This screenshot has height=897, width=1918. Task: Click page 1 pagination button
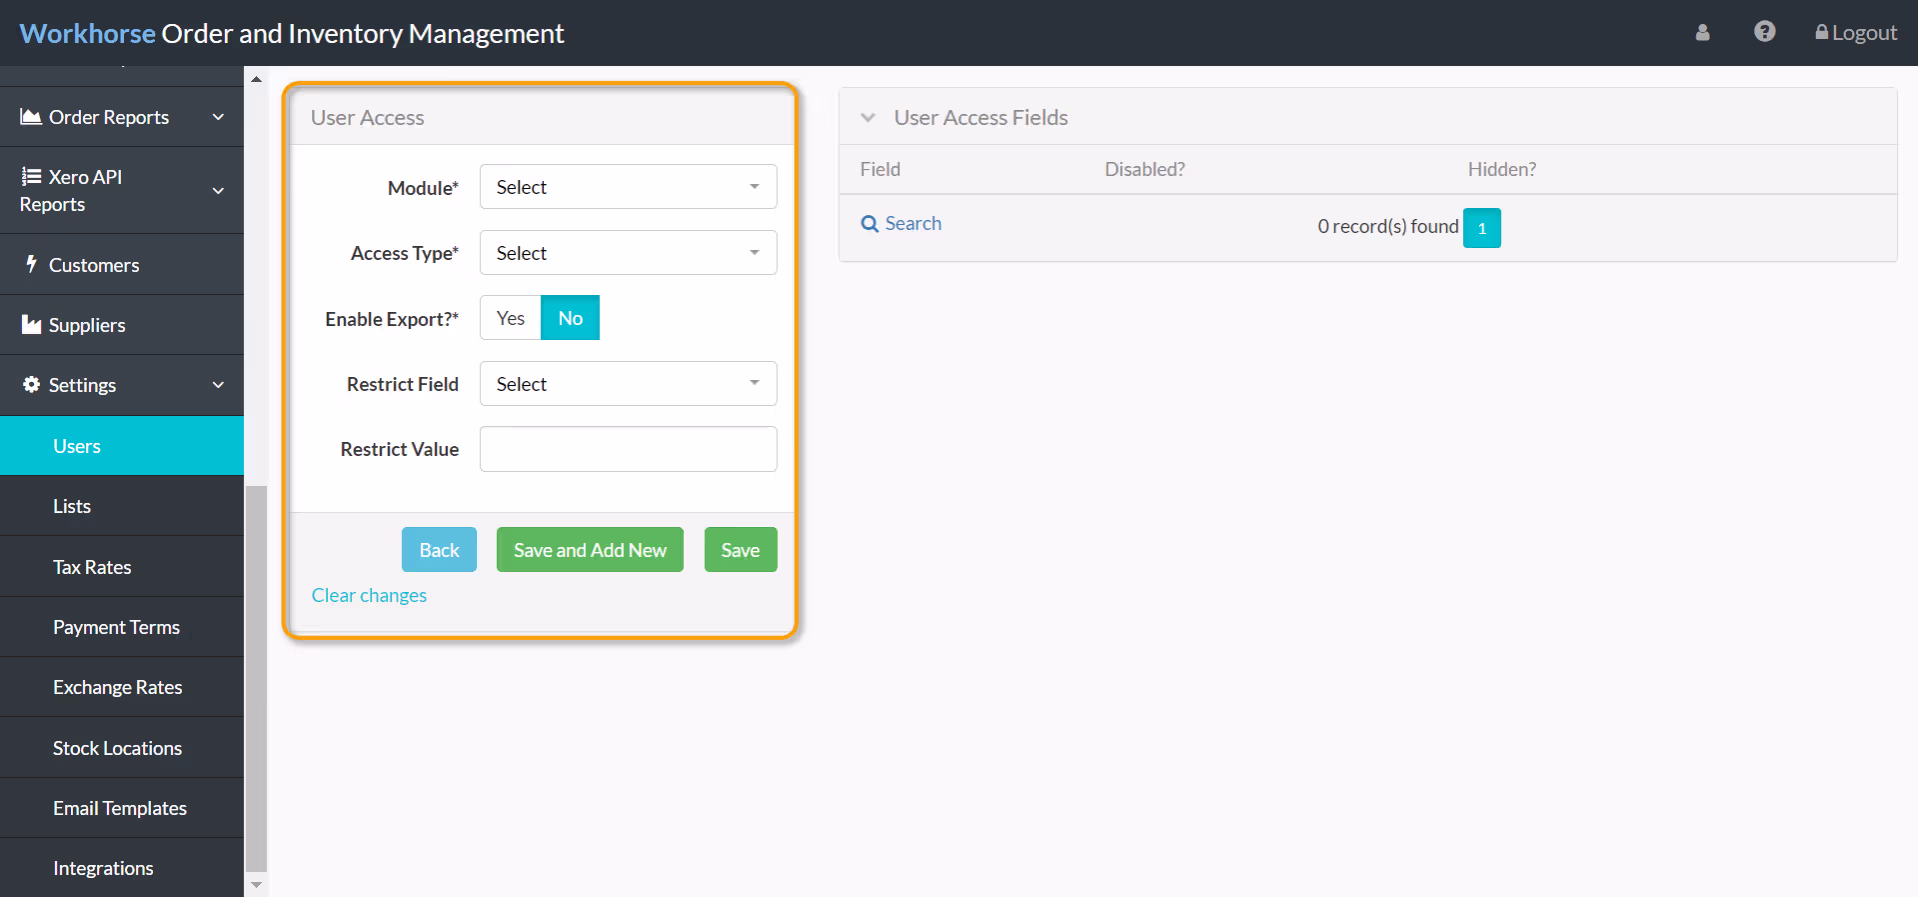click(1482, 228)
